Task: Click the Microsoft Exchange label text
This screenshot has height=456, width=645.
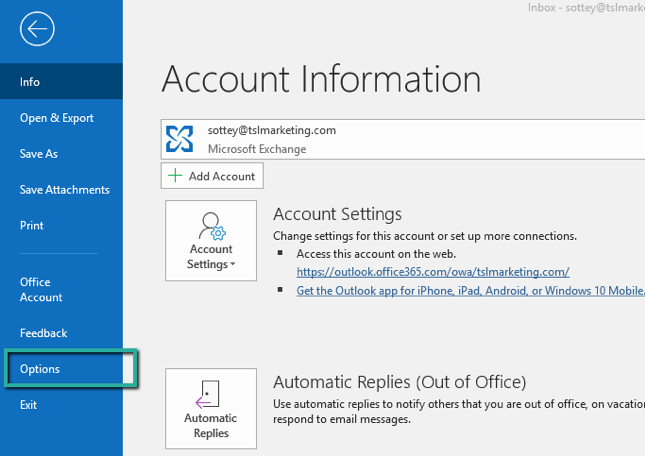Action: (257, 149)
